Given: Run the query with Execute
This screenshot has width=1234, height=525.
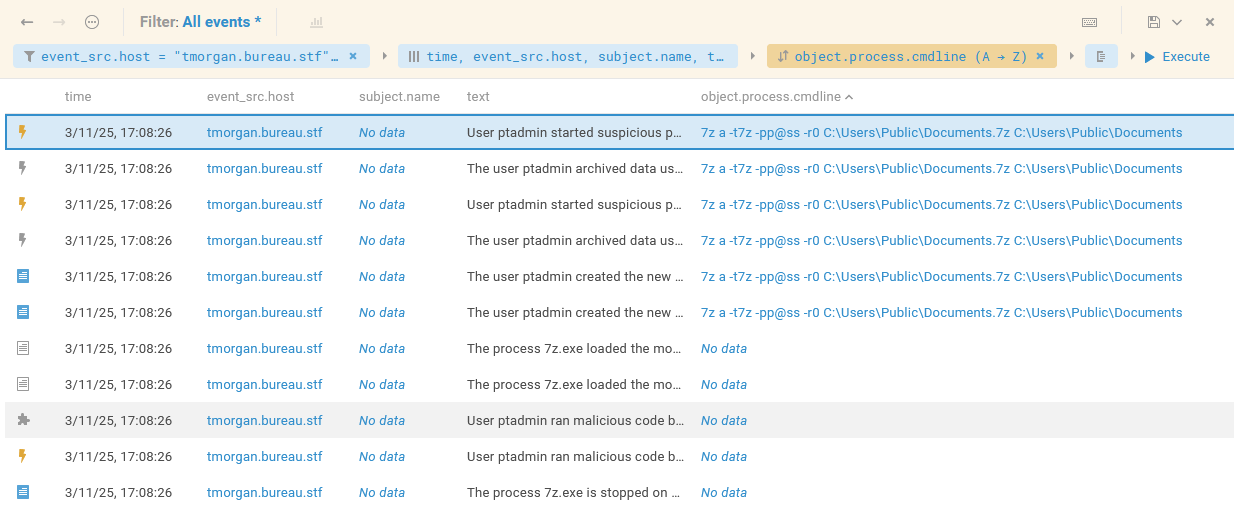Looking at the screenshot, I should (1177, 56).
